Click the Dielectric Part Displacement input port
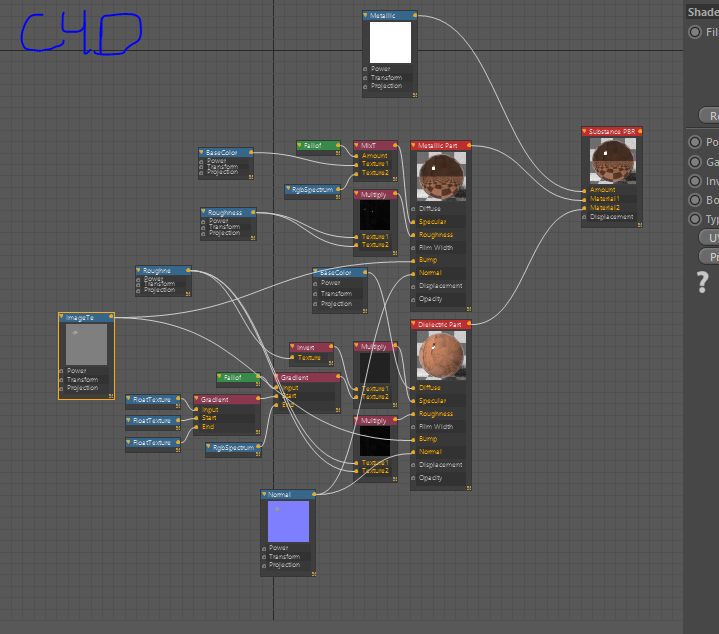The height and width of the screenshot is (634, 719). click(413, 465)
